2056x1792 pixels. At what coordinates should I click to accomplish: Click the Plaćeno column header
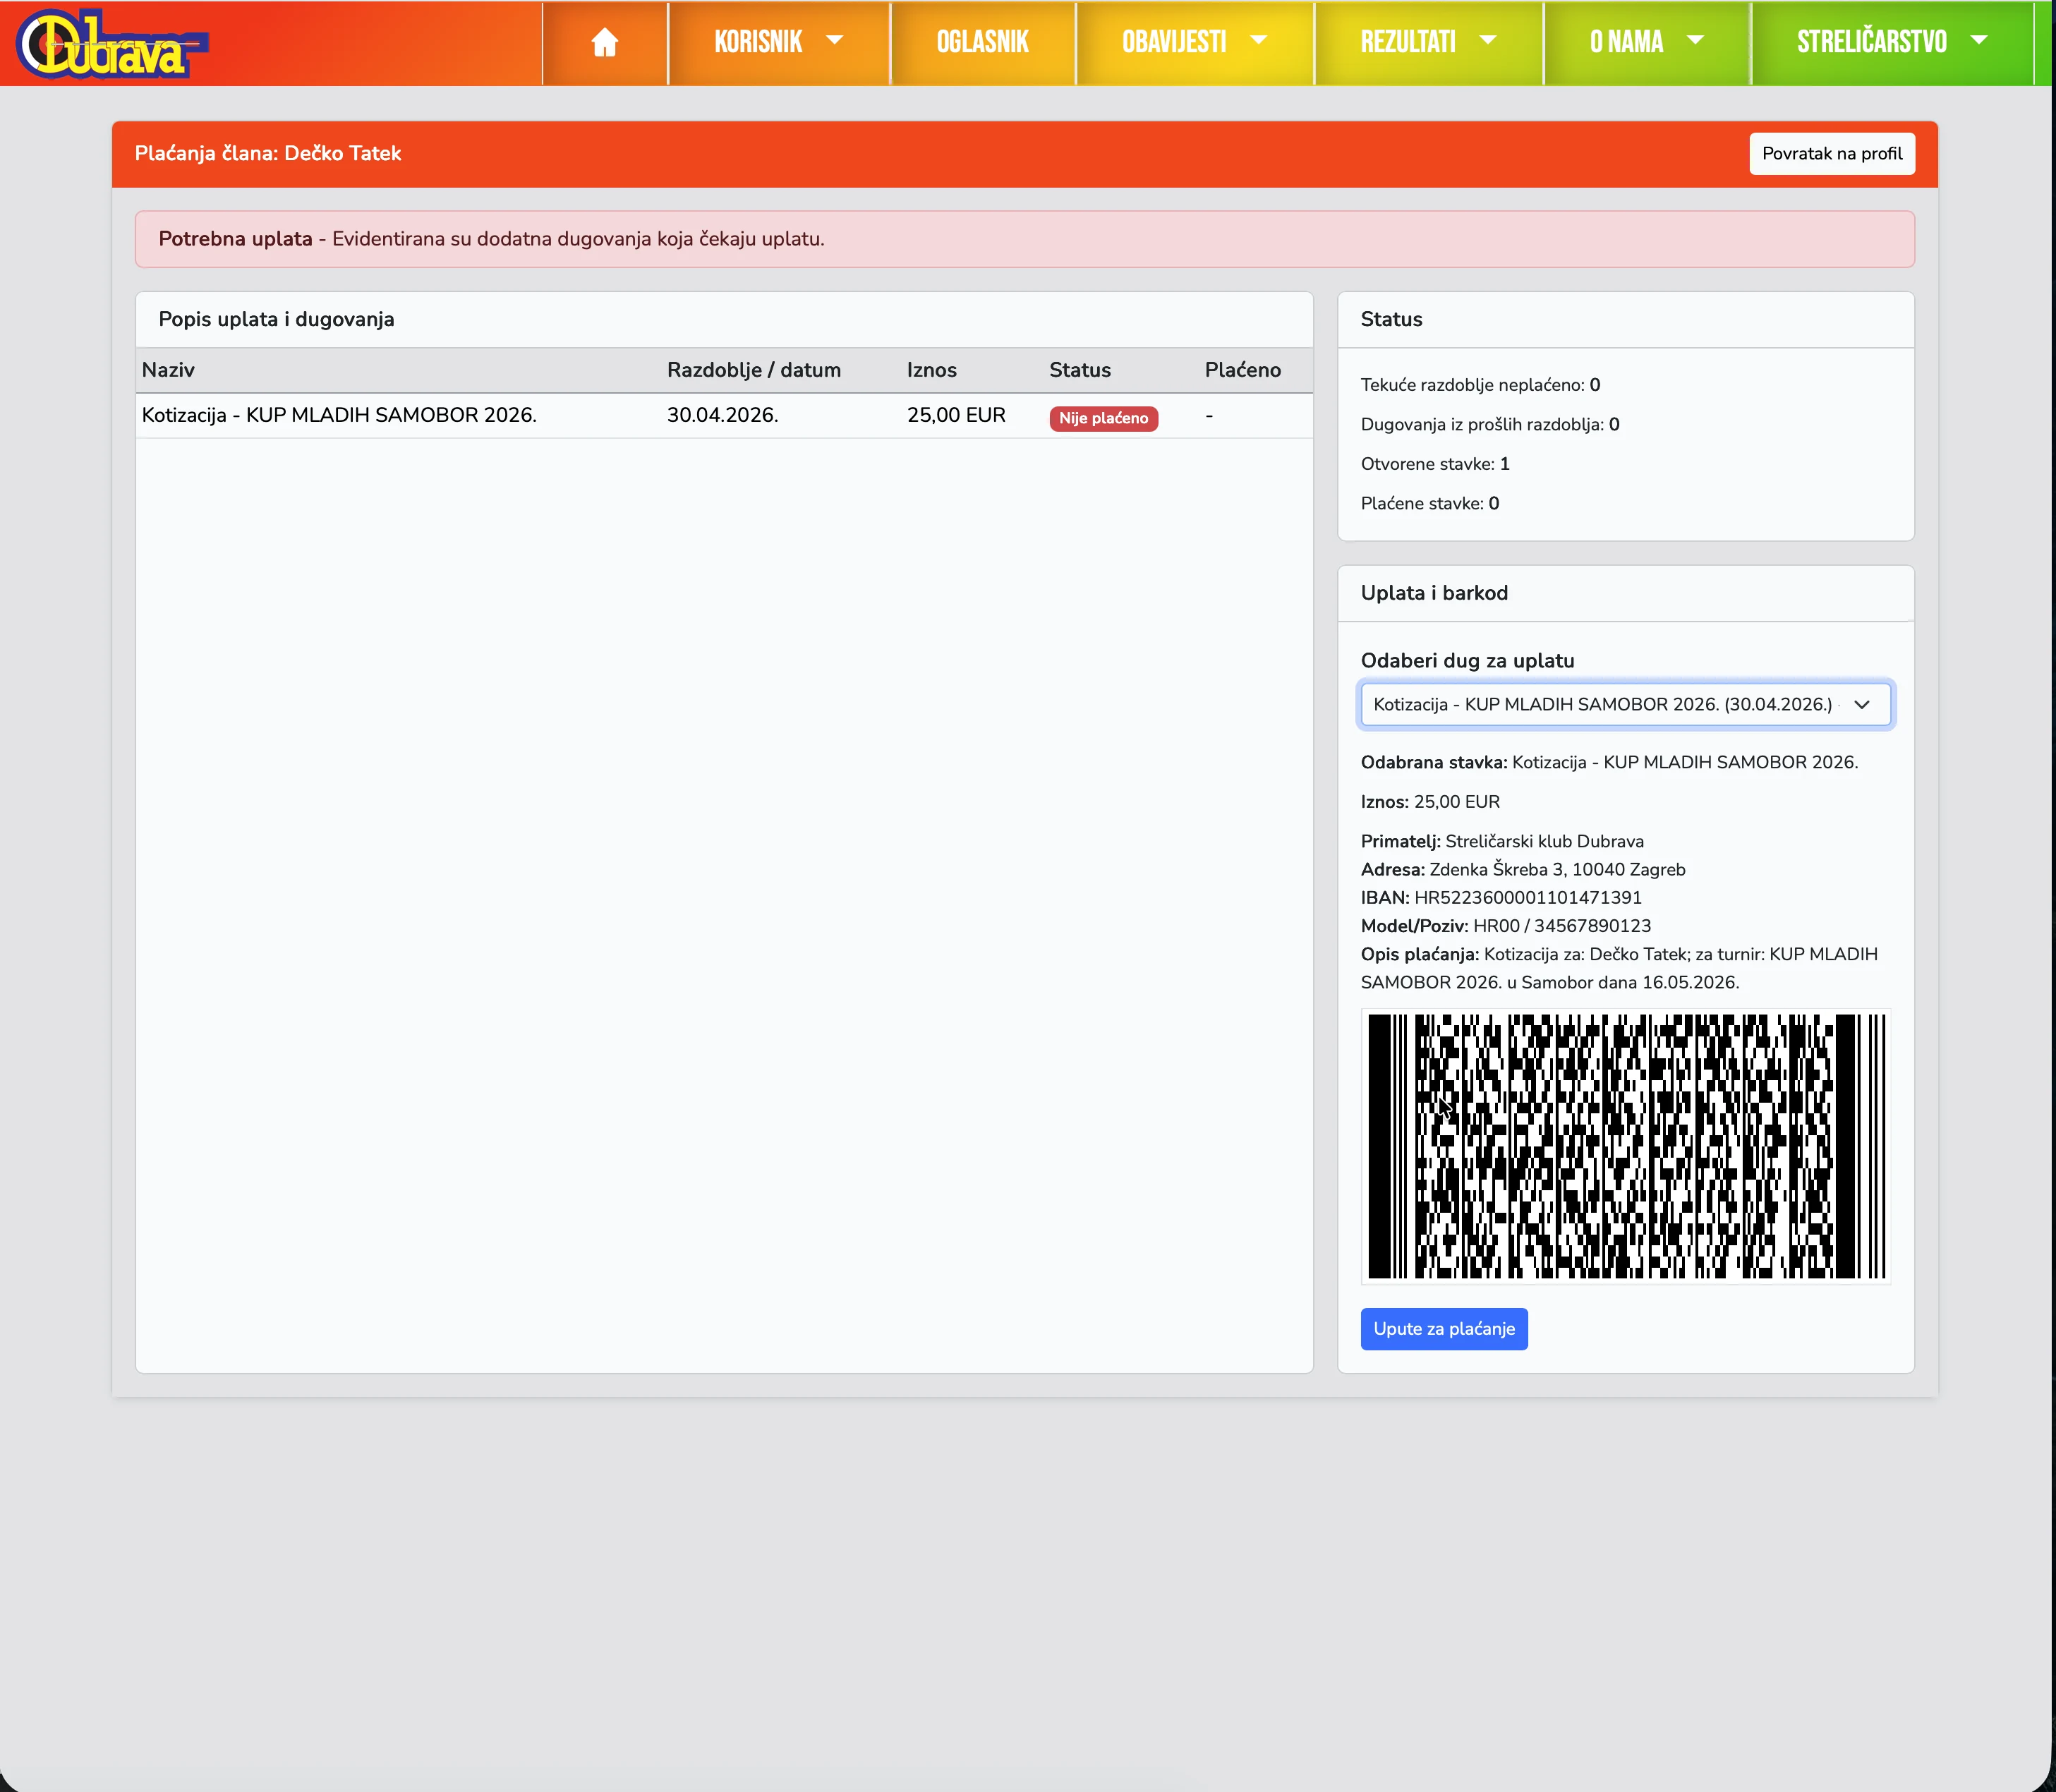[x=1242, y=370]
